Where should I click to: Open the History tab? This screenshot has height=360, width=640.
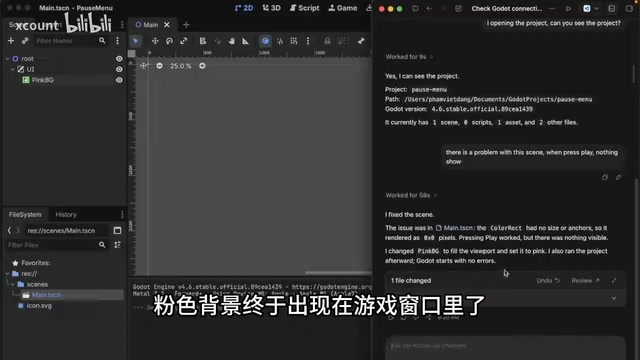(x=66, y=215)
